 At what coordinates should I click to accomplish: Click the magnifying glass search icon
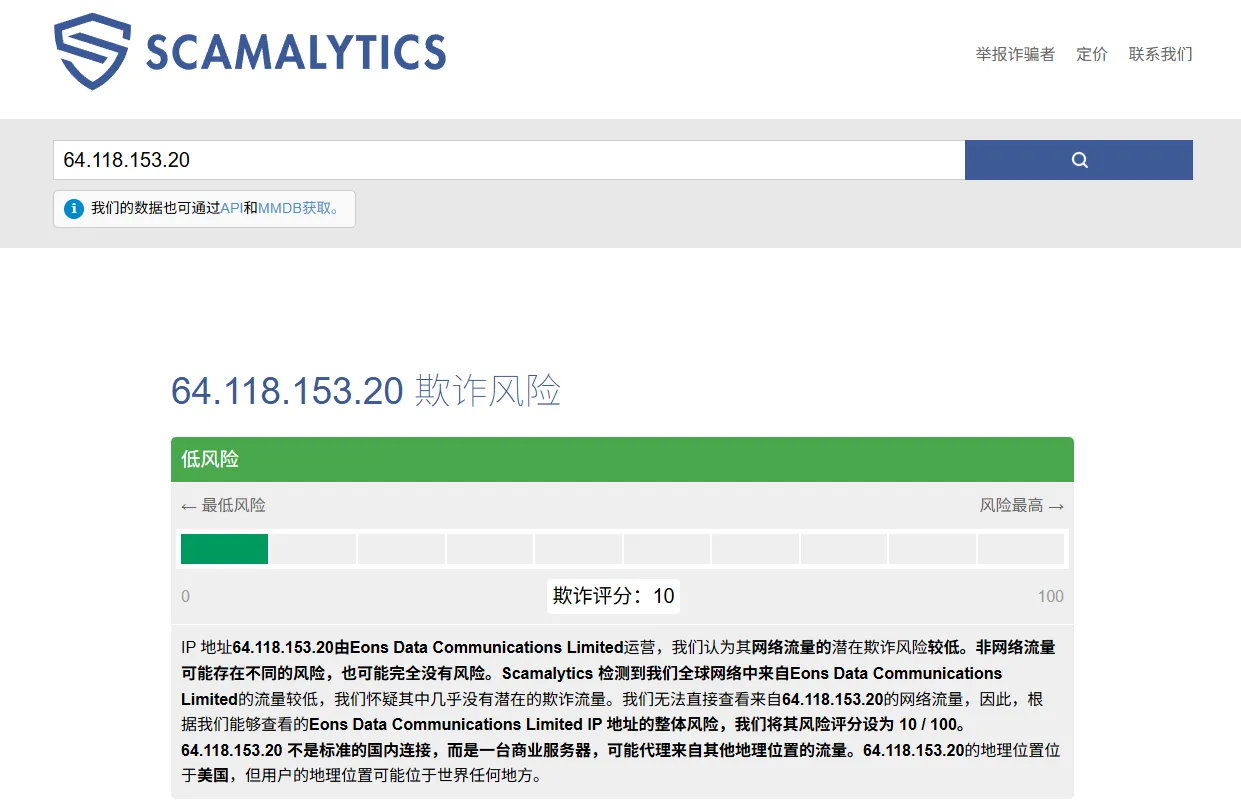(x=1078, y=159)
